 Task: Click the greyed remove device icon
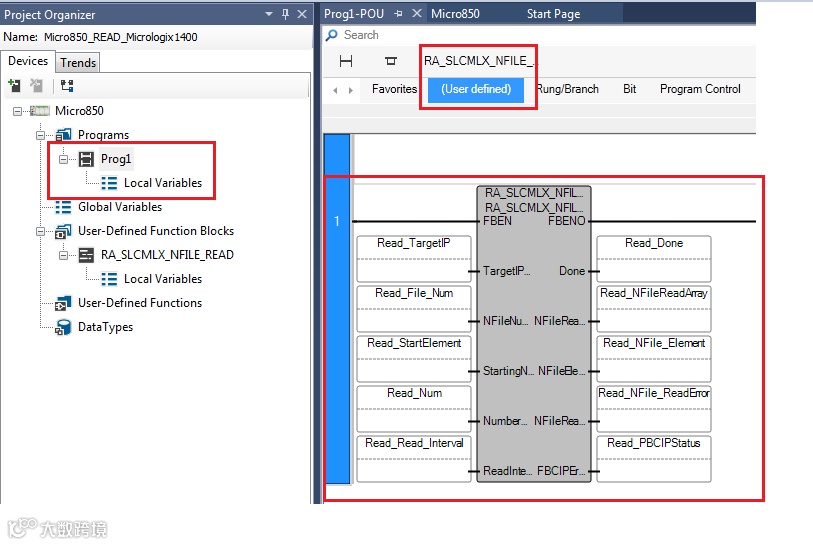click(x=36, y=86)
